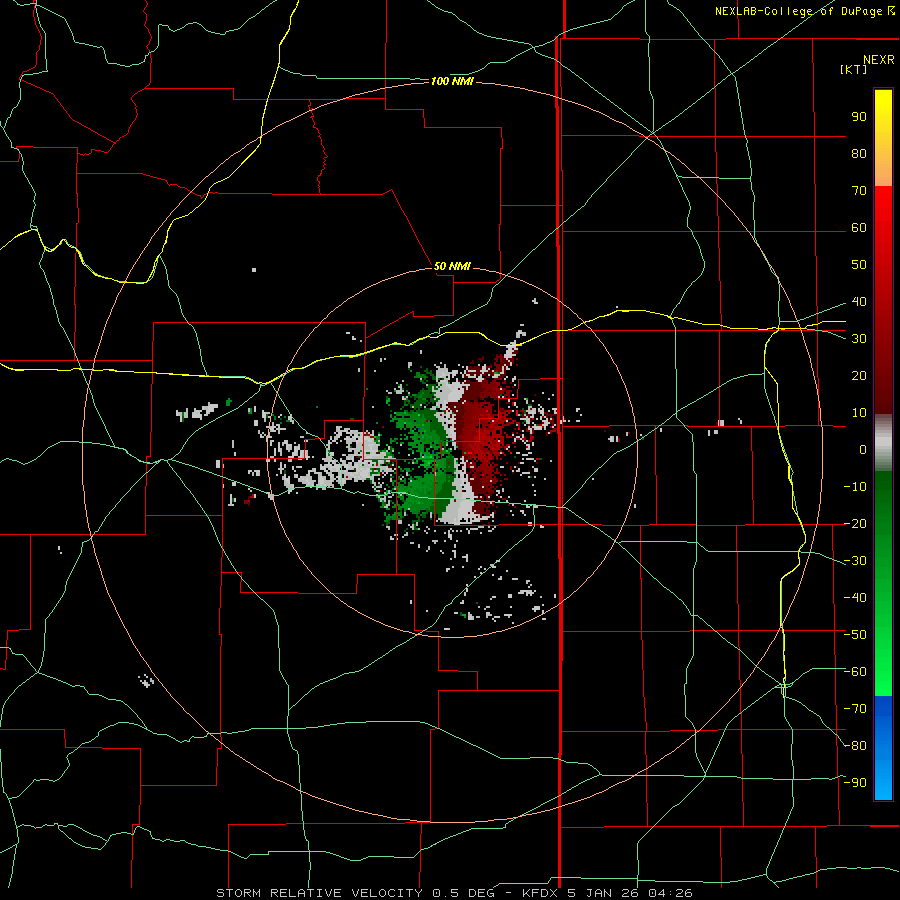The image size is (900, 900).
Task: Click the -10 value on the velocity scale
Action: point(855,487)
